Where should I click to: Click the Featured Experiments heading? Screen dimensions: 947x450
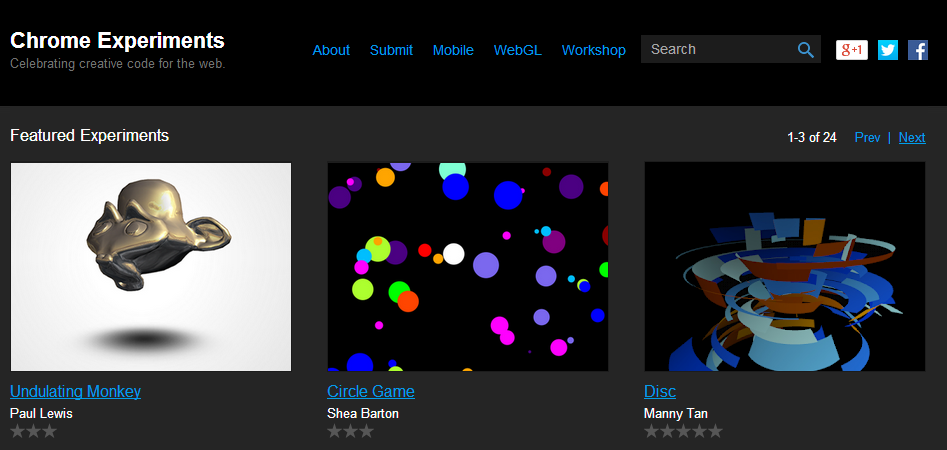click(x=89, y=135)
